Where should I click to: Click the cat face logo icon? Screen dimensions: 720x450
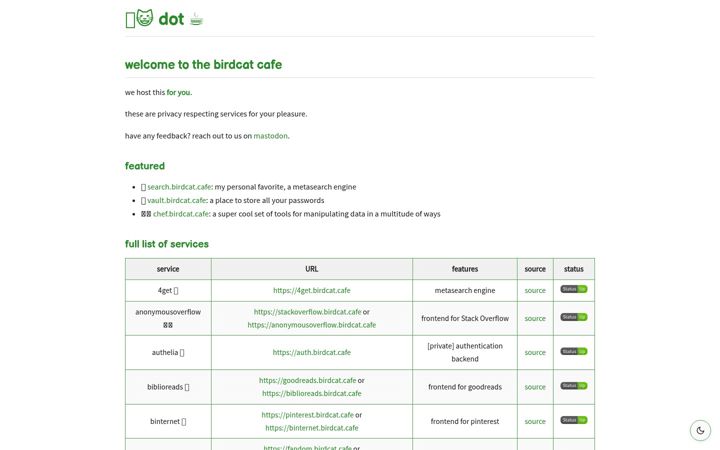[145, 18]
